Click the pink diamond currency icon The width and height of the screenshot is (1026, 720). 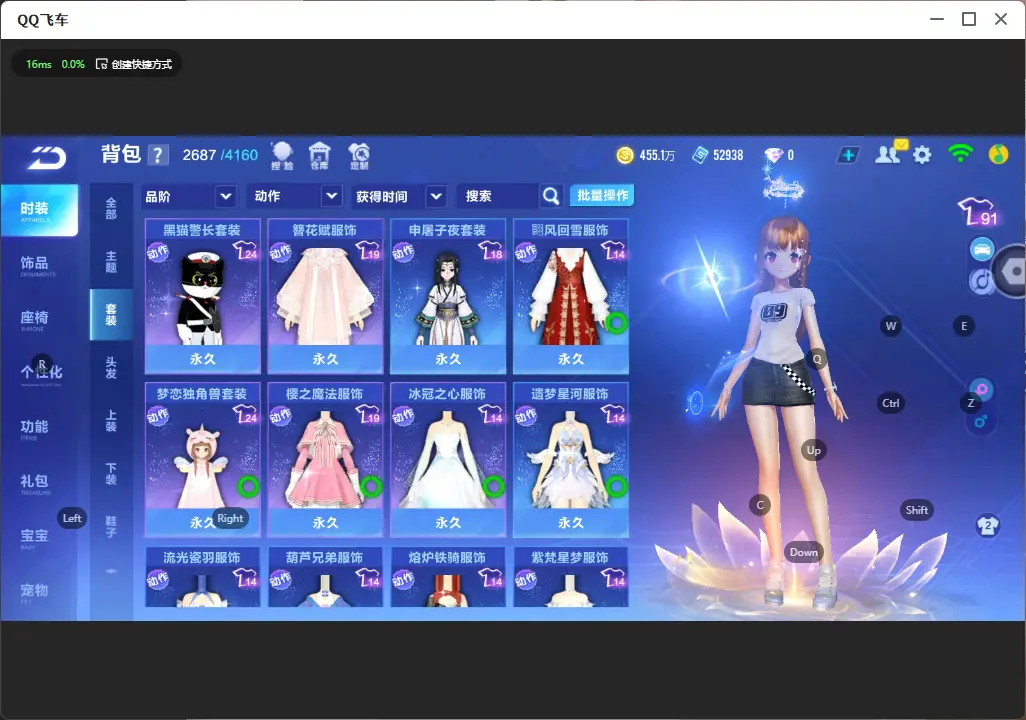click(773, 155)
